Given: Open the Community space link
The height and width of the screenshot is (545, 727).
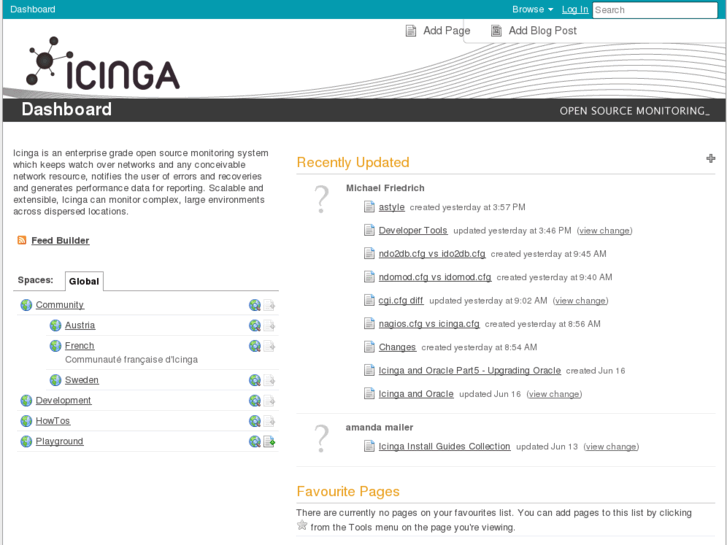Looking at the screenshot, I should 60,305.
